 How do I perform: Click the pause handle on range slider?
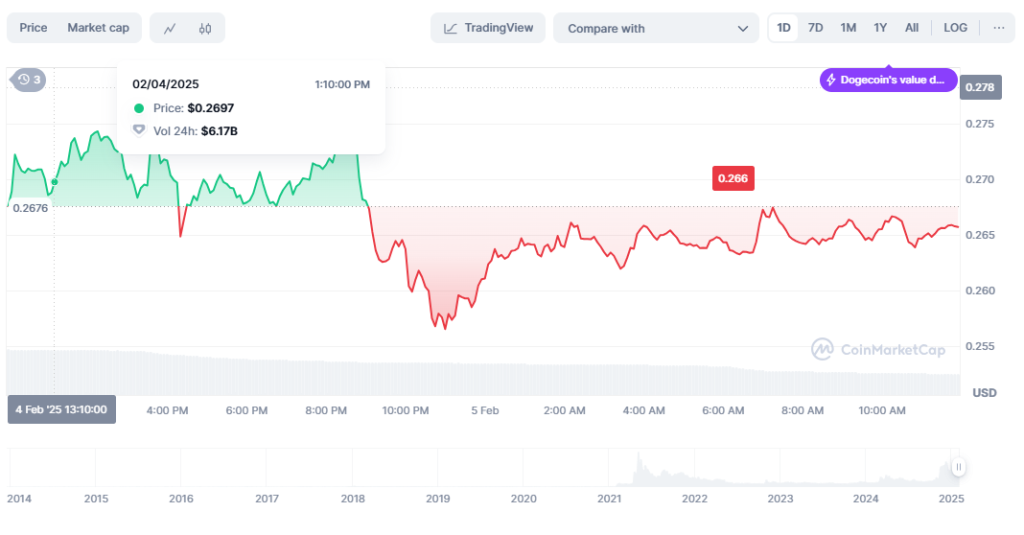[958, 467]
